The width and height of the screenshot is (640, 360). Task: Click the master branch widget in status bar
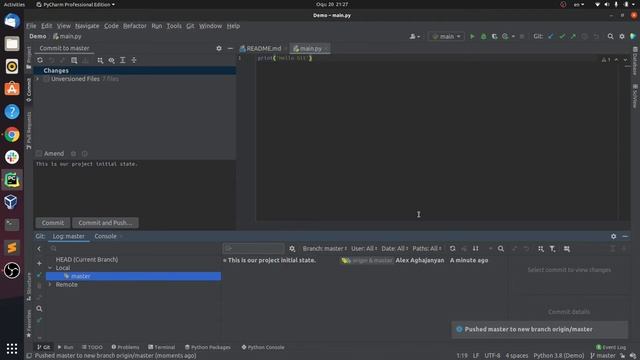coord(603,356)
